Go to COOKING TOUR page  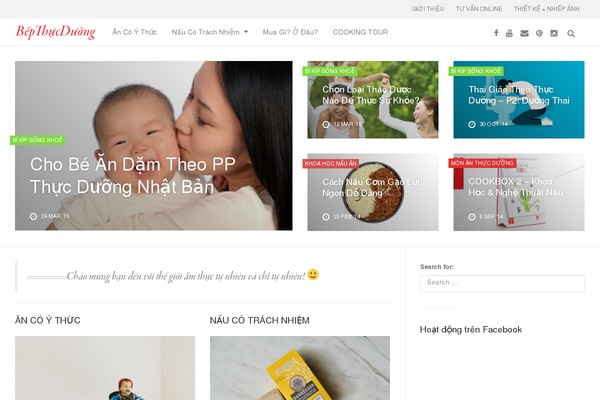coord(360,32)
